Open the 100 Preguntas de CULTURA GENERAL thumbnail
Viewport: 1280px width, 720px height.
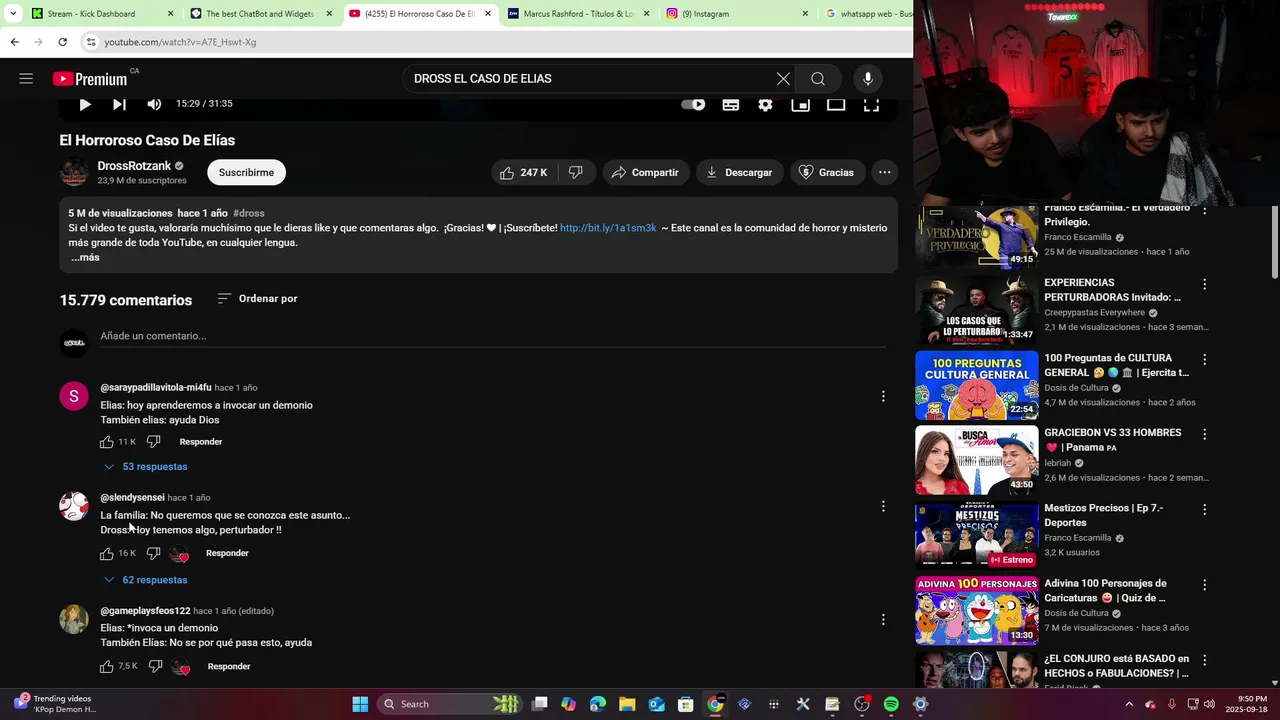977,385
